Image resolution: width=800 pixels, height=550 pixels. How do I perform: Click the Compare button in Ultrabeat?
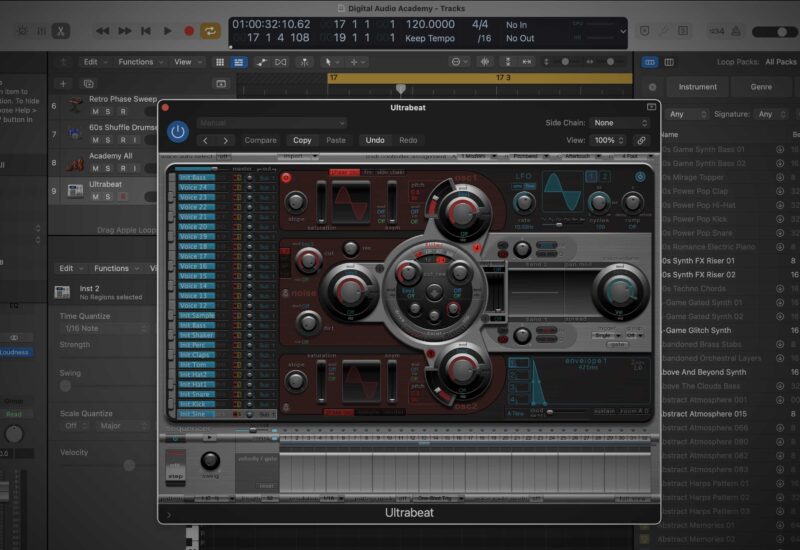[x=260, y=140]
